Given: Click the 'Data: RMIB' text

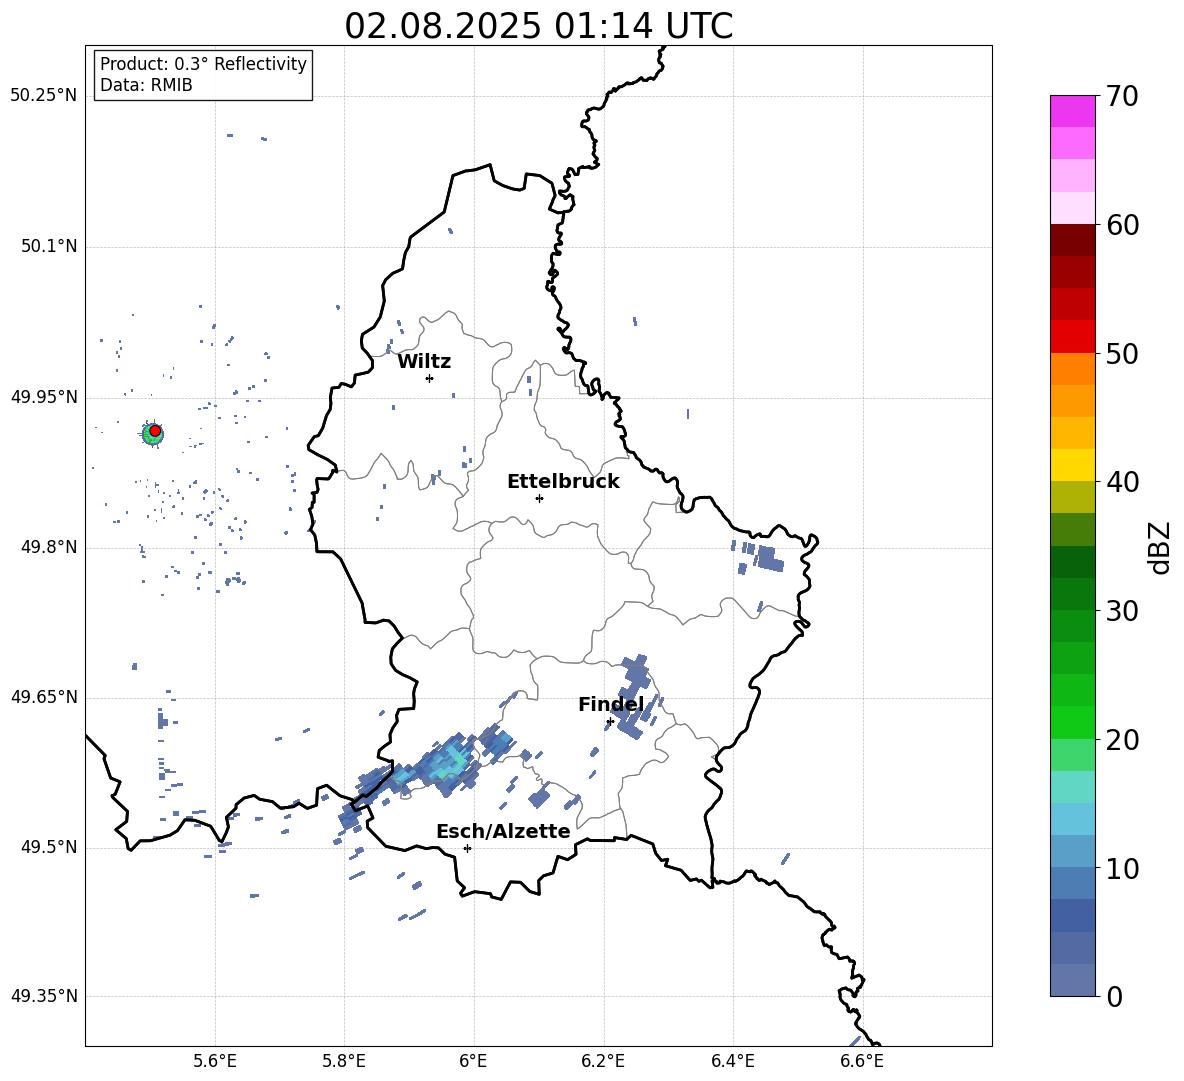Looking at the screenshot, I should 146,85.
